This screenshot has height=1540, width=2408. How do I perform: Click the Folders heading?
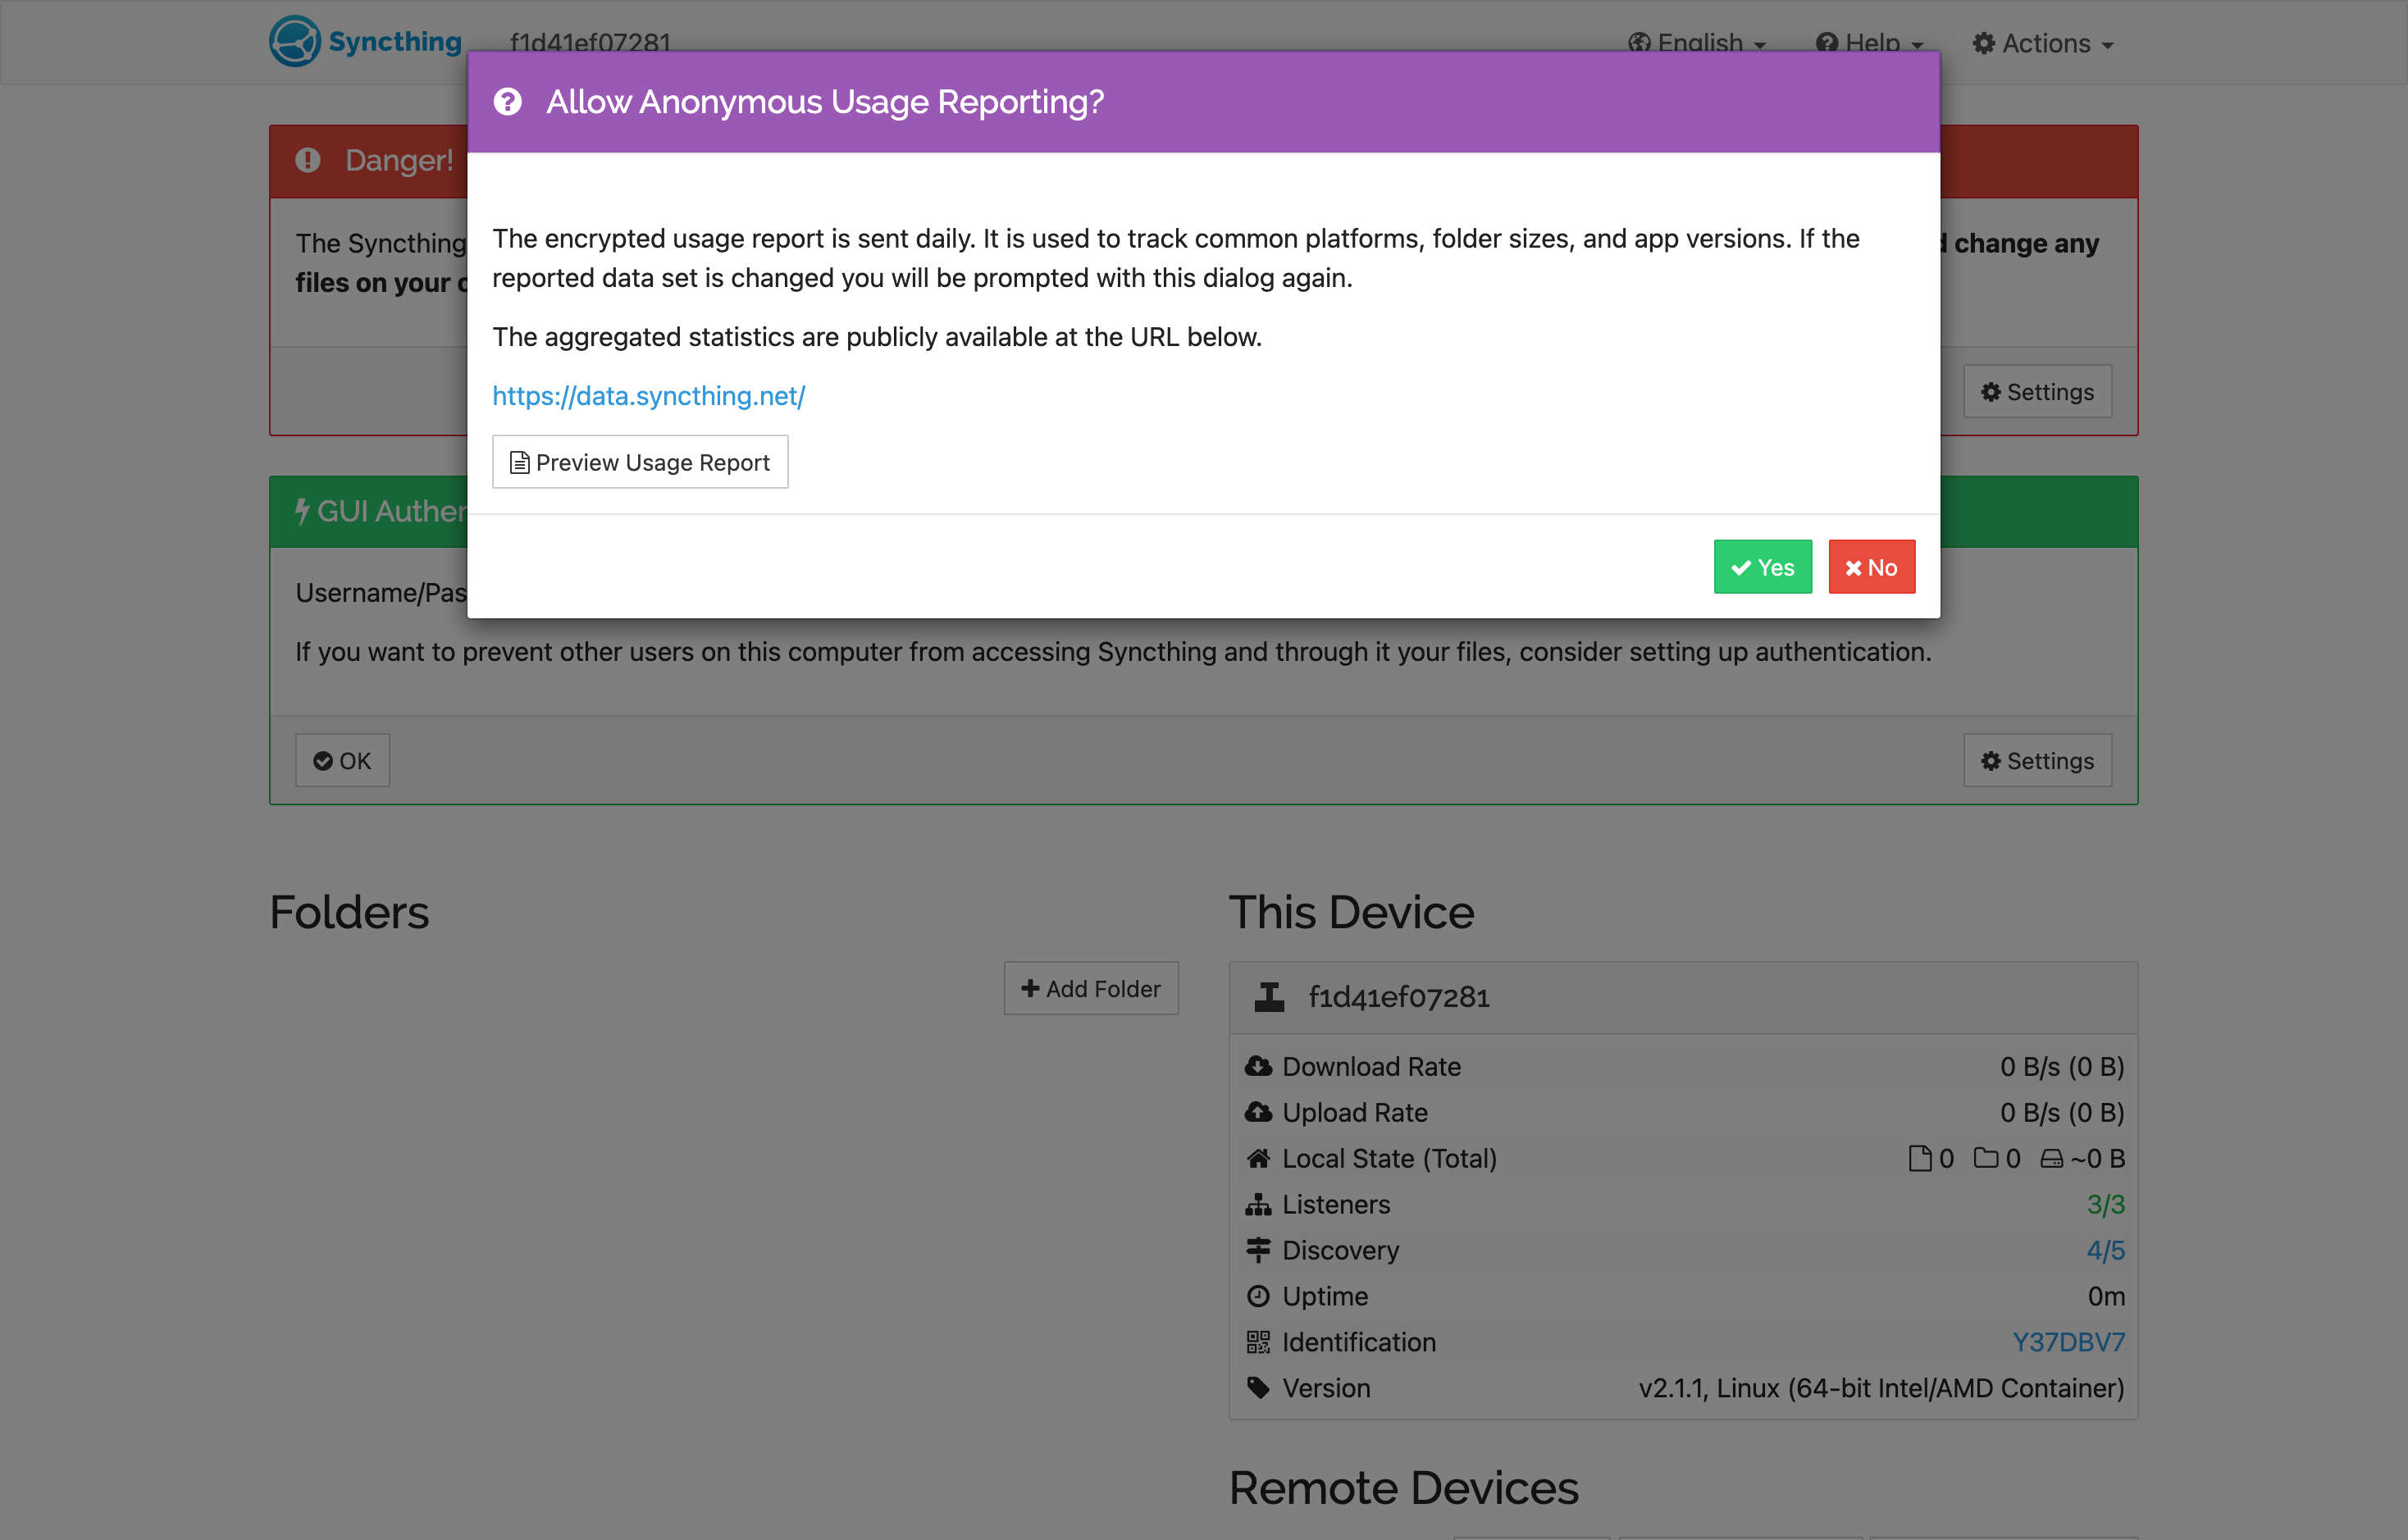click(349, 912)
